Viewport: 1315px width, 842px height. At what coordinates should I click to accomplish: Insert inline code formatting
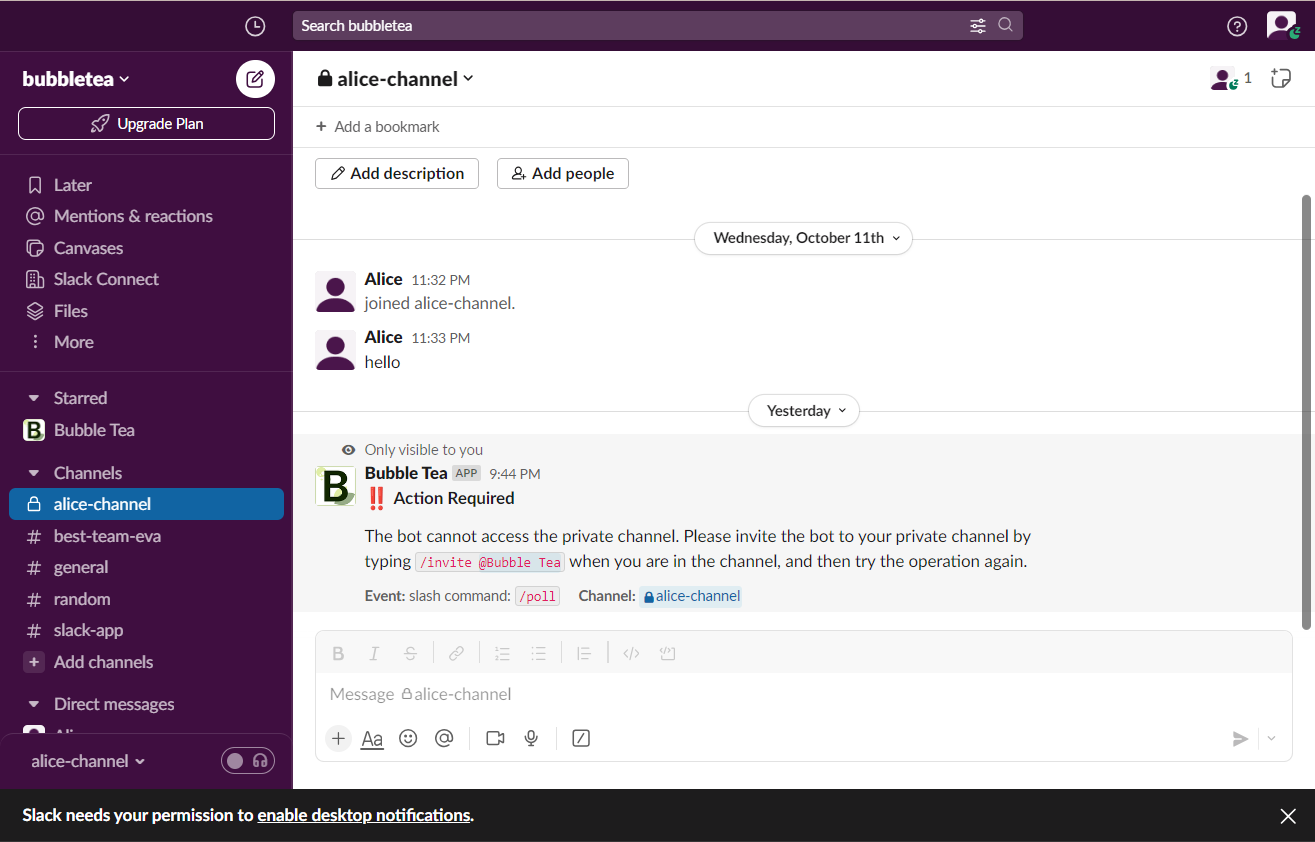[631, 654]
